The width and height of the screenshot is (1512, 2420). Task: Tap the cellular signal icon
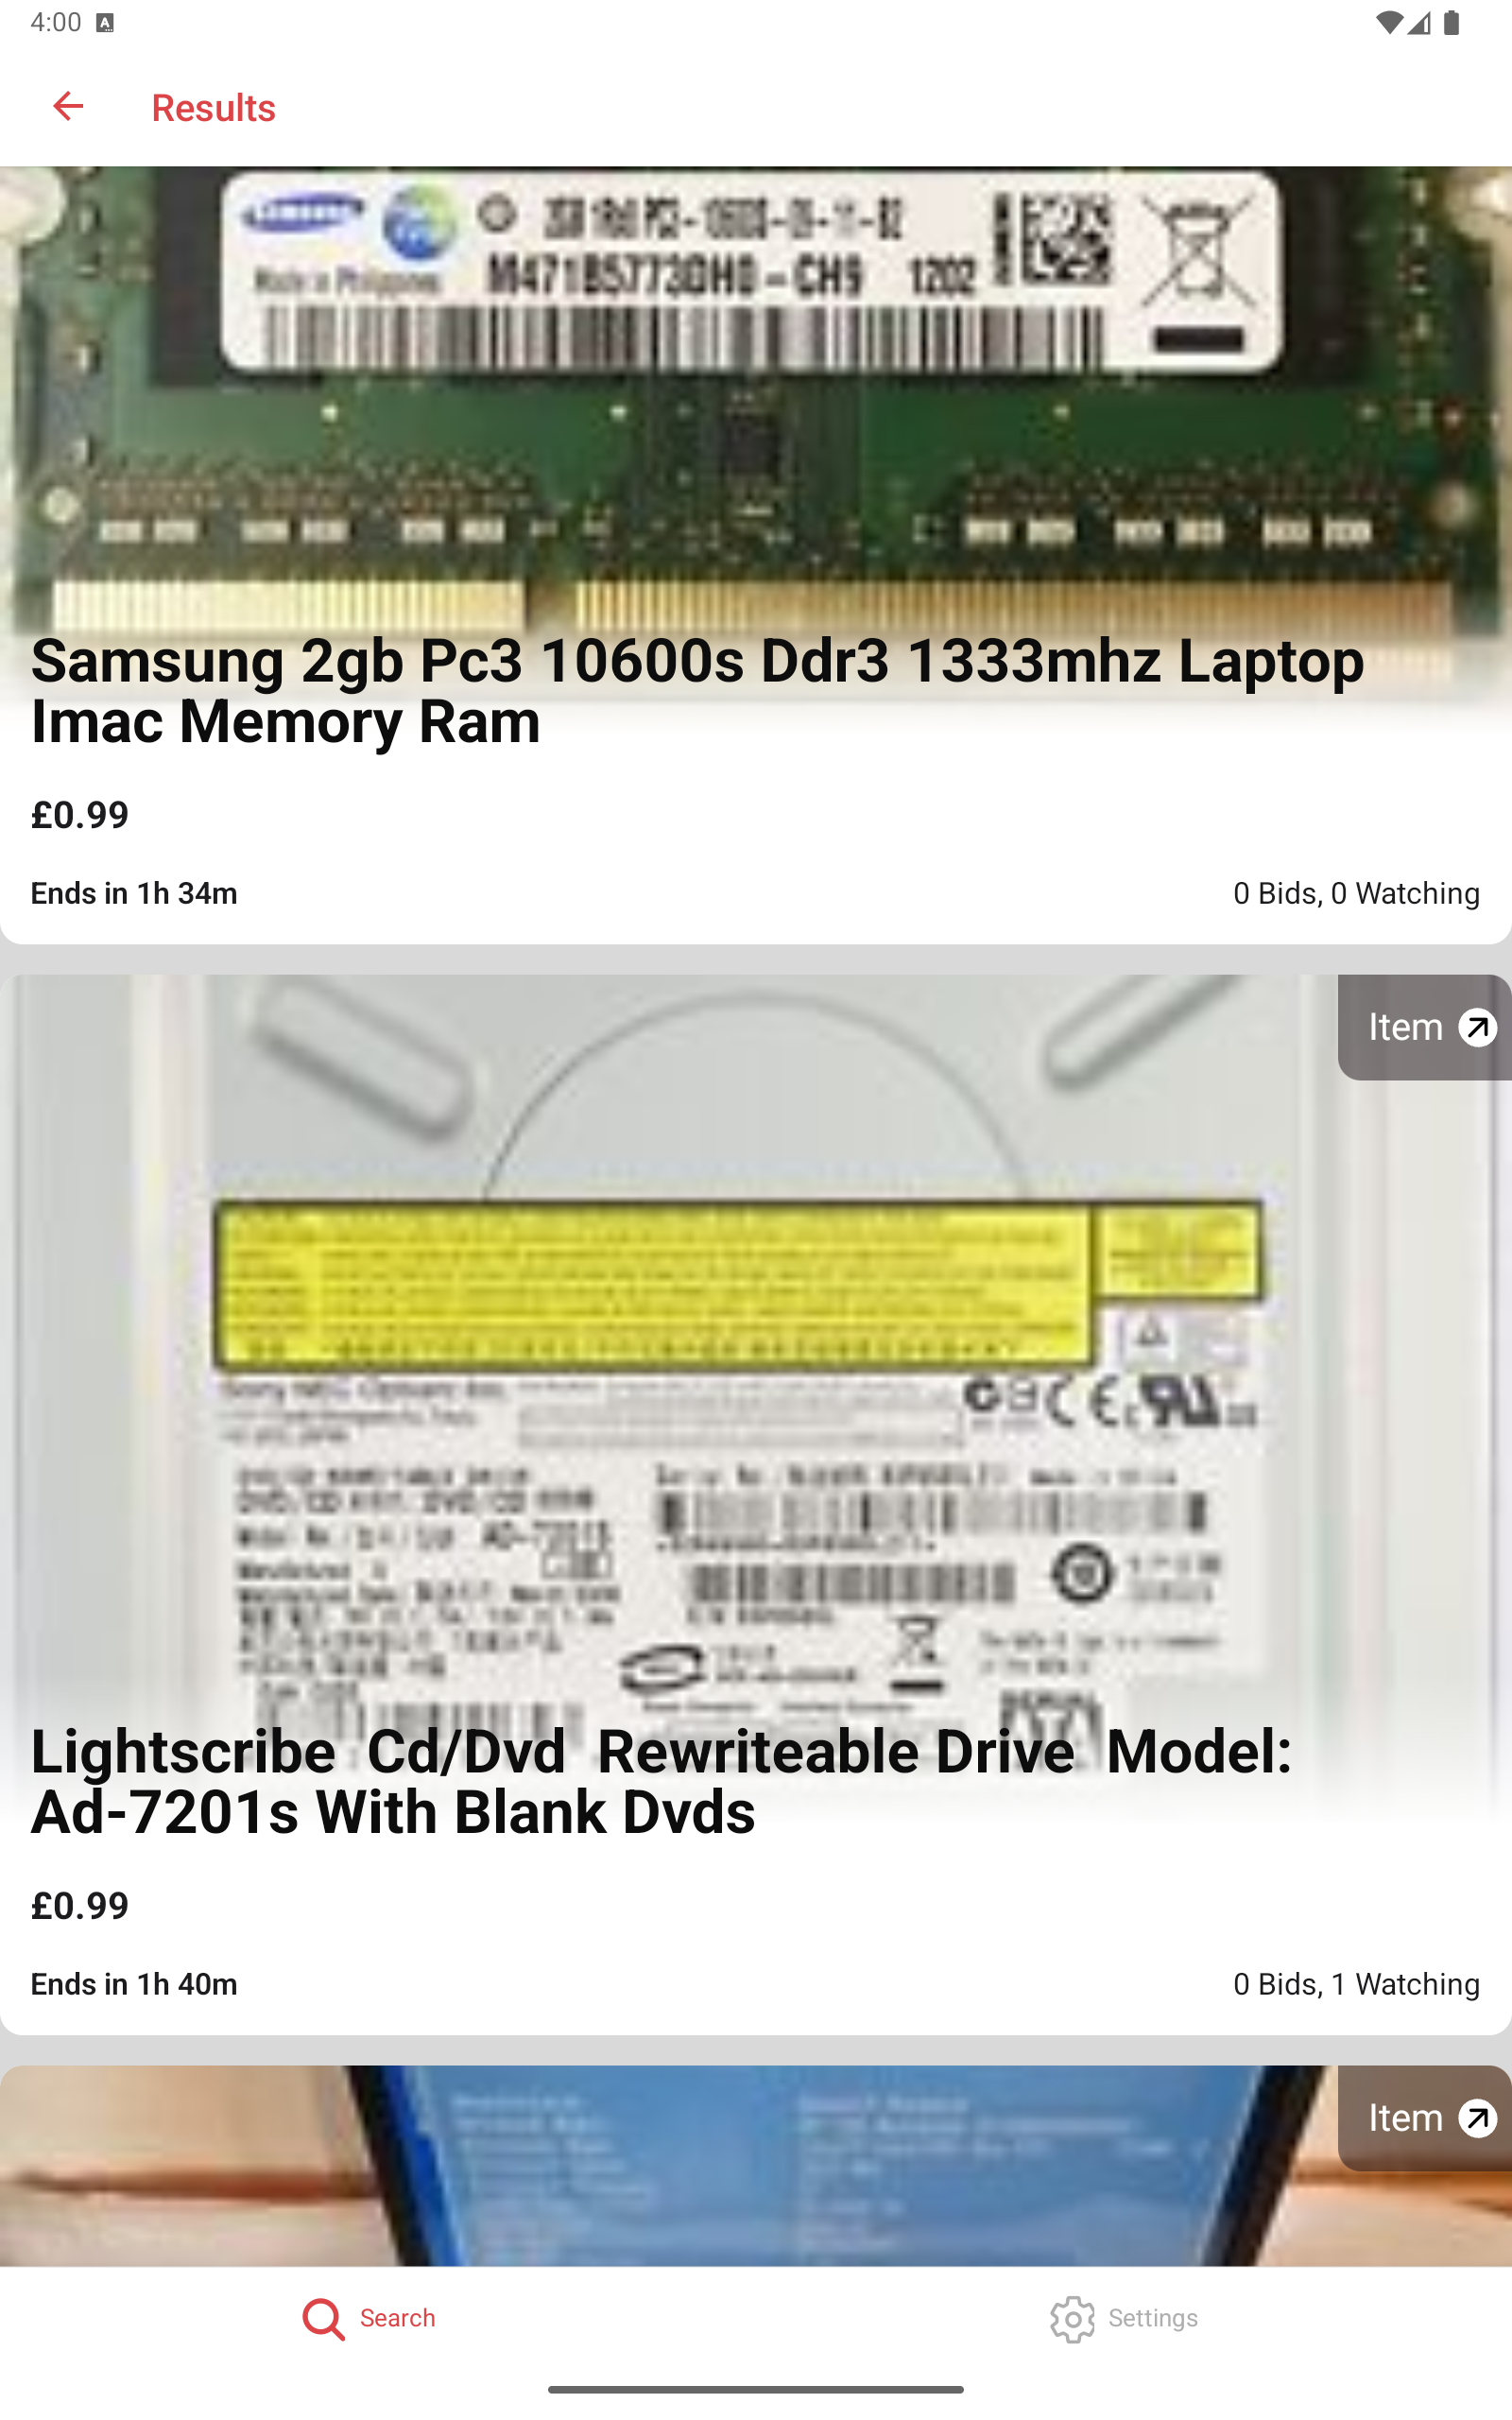(x=1419, y=23)
